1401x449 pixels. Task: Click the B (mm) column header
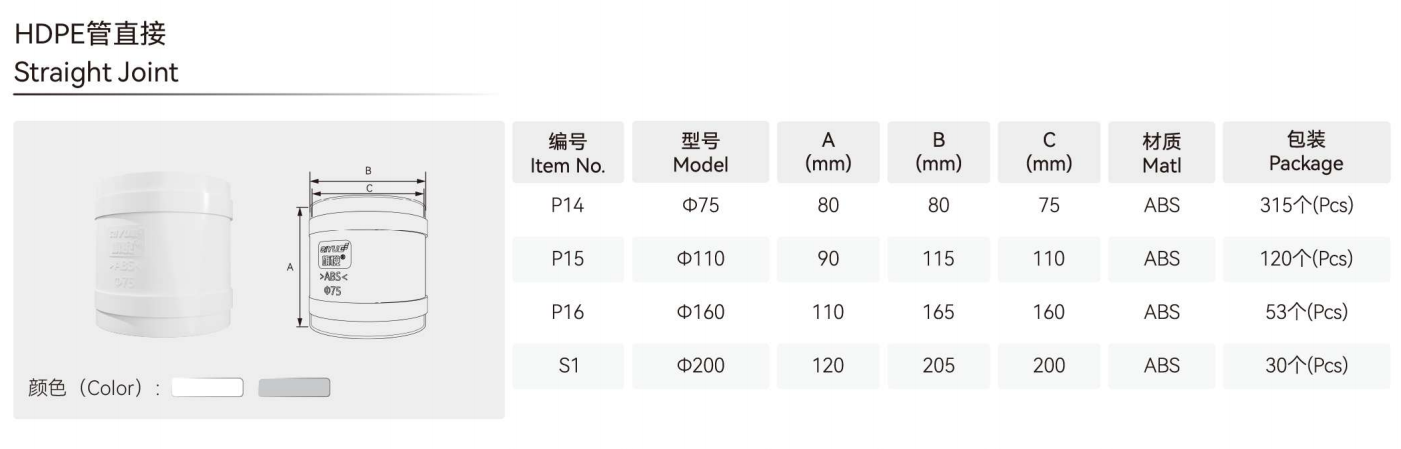(x=938, y=153)
